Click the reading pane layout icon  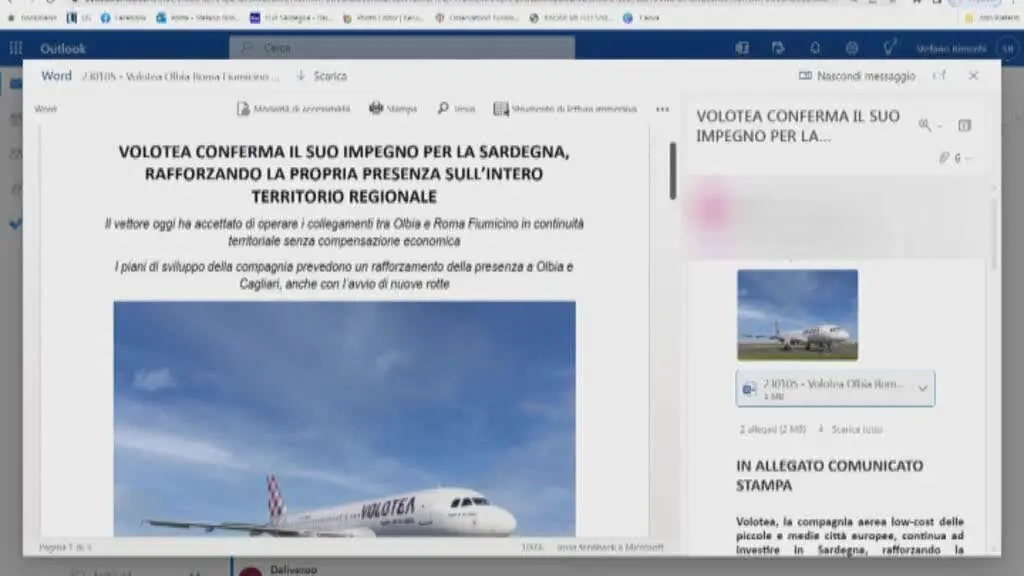[964, 125]
